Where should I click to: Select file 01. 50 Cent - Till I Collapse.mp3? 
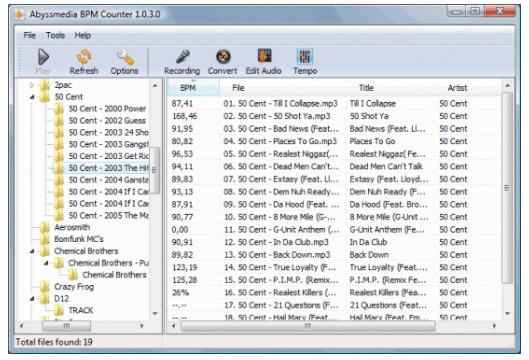(x=280, y=104)
